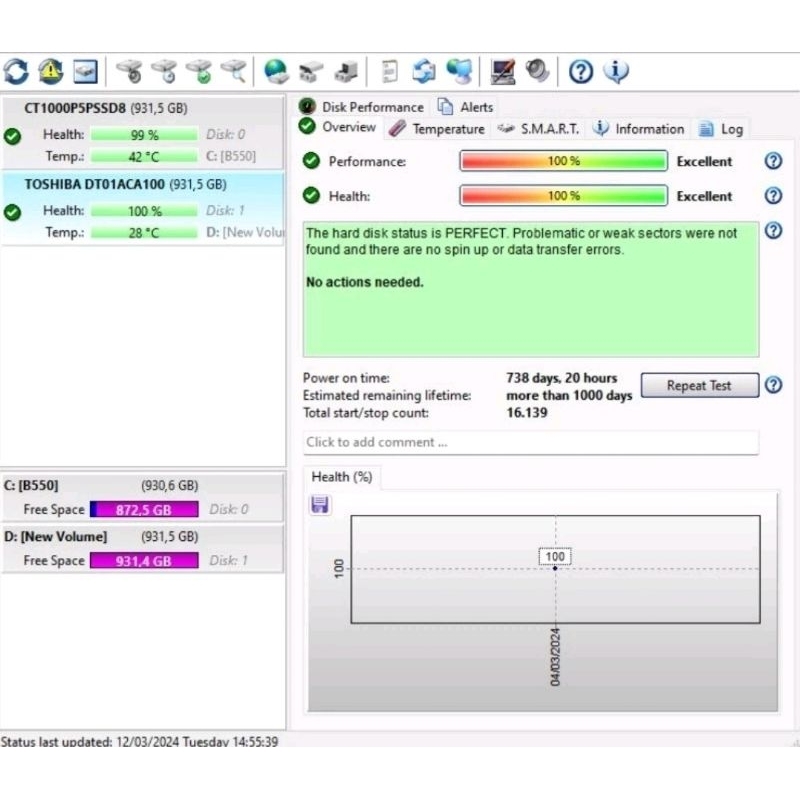Click the report document toolbar icon
This screenshot has width=800, height=800.
[389, 71]
